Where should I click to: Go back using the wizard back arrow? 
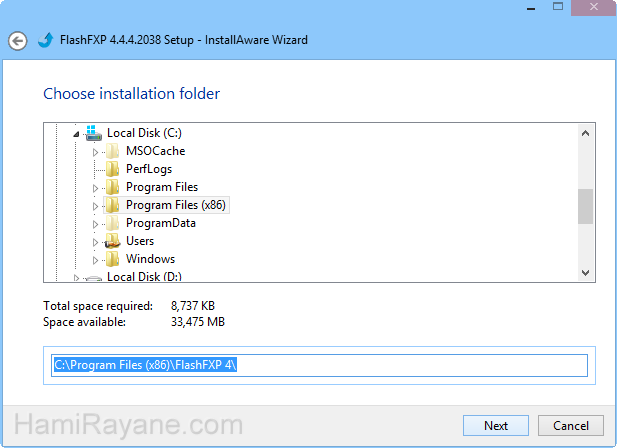click(x=18, y=41)
